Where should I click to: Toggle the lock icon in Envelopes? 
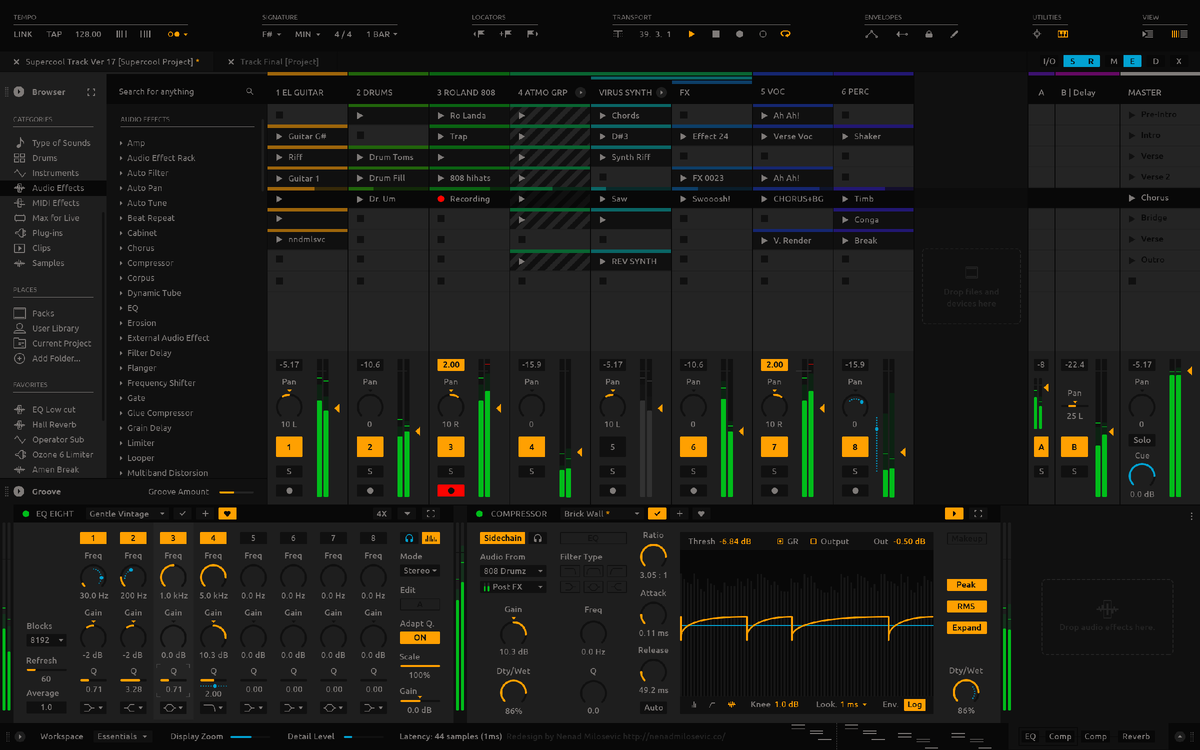[x=928, y=34]
